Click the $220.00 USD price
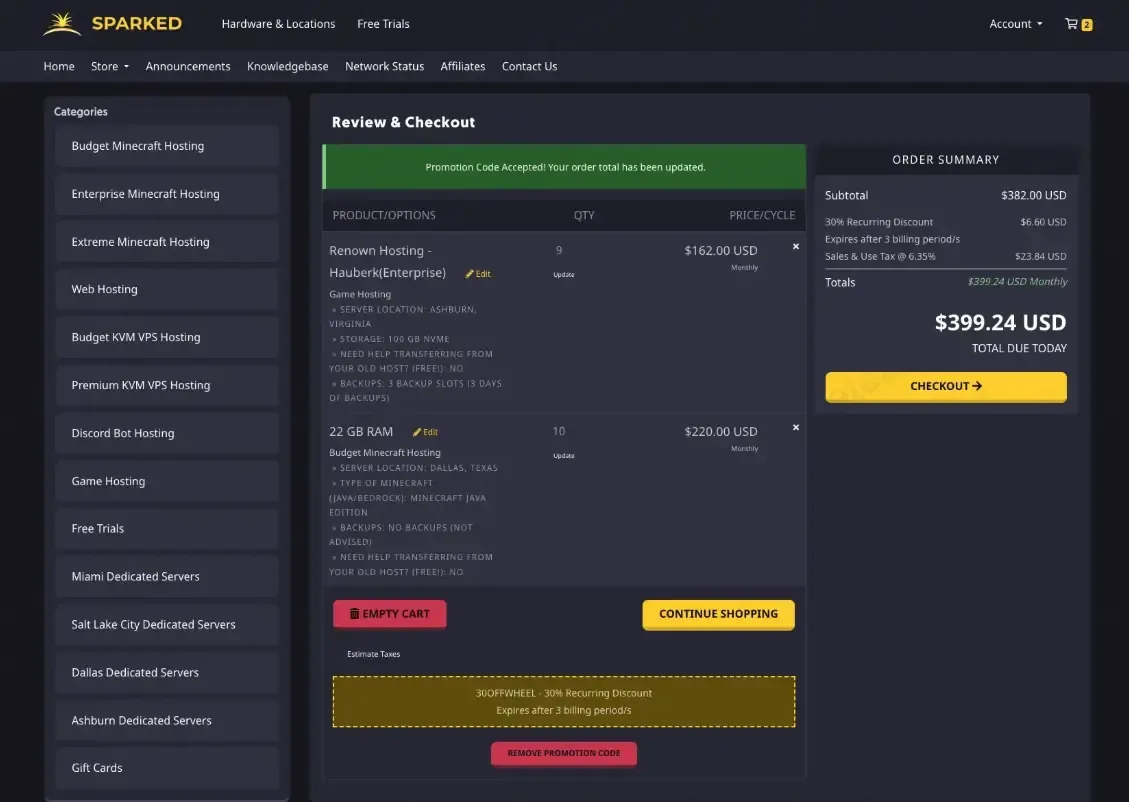The height and width of the screenshot is (802, 1129). (721, 431)
